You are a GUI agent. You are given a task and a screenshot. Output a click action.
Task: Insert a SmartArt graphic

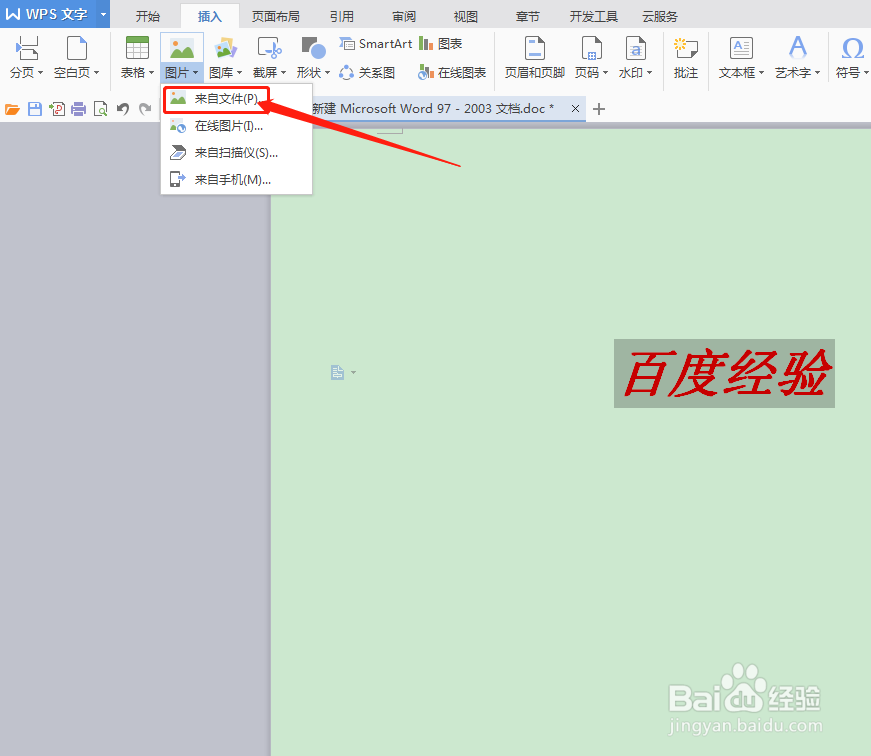[376, 43]
